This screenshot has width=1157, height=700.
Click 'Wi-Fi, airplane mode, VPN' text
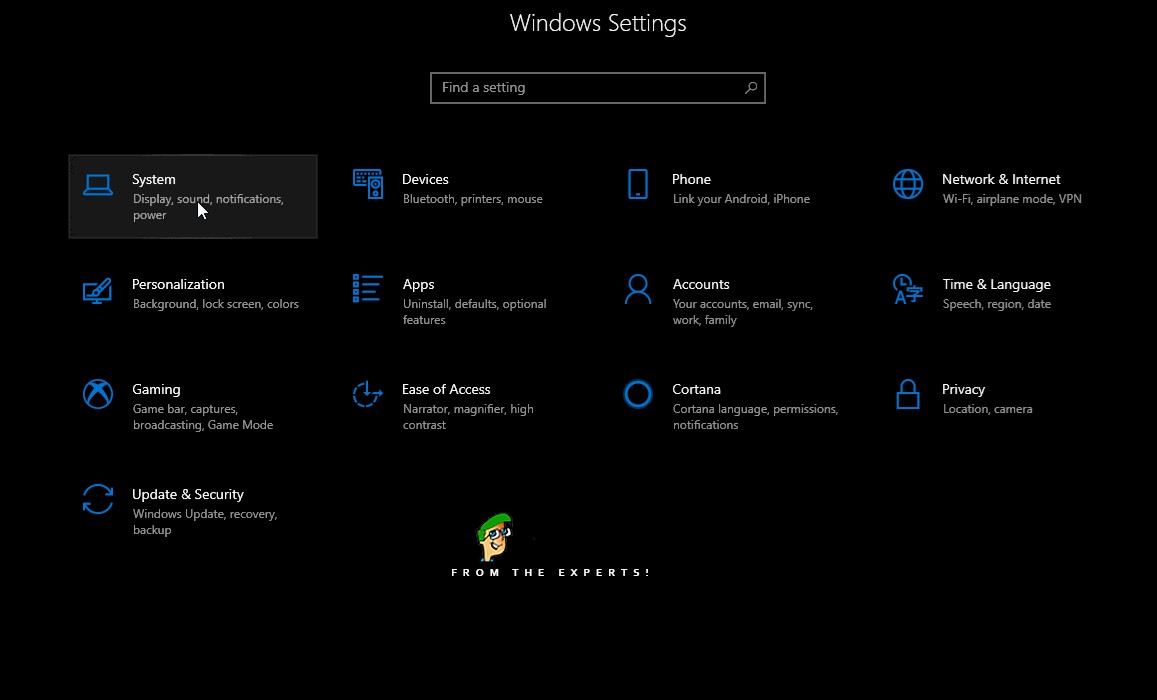click(x=1012, y=199)
